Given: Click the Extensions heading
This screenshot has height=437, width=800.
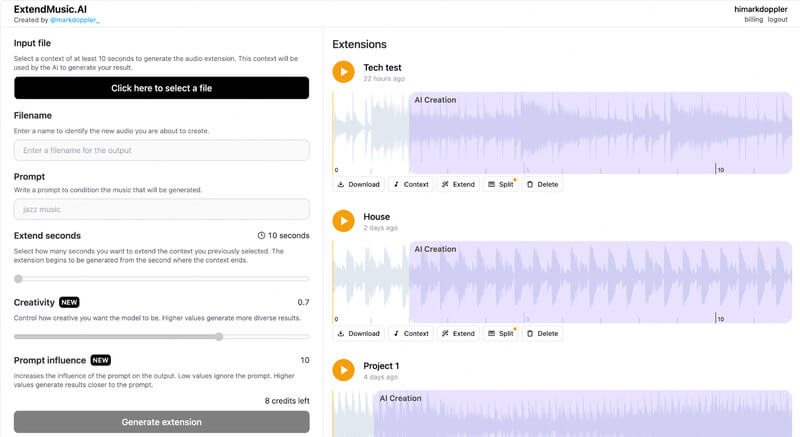Looking at the screenshot, I should point(359,44).
